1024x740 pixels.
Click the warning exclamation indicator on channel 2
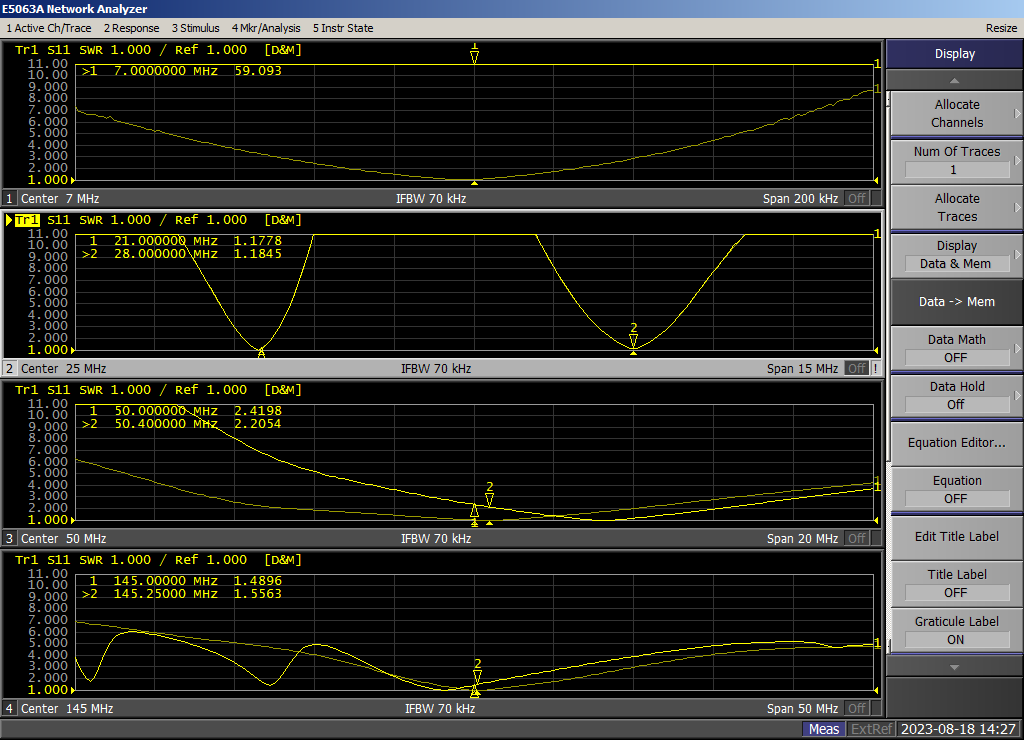pyautogui.click(x=876, y=368)
